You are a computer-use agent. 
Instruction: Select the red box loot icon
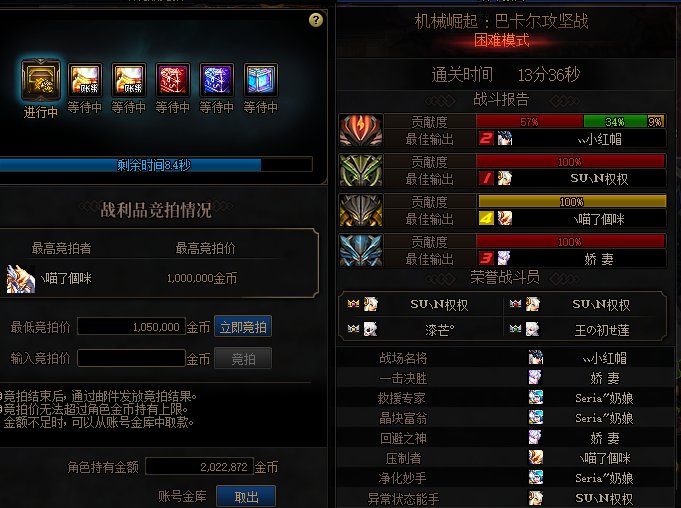[x=173, y=80]
